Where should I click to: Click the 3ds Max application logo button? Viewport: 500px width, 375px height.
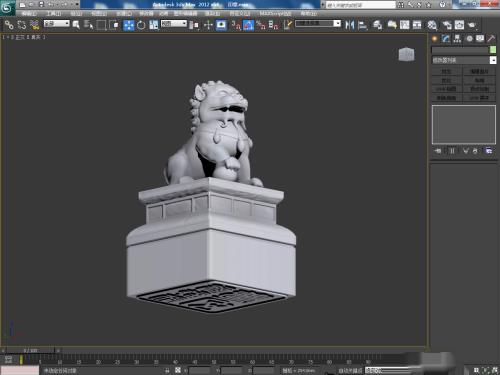click(7, 8)
